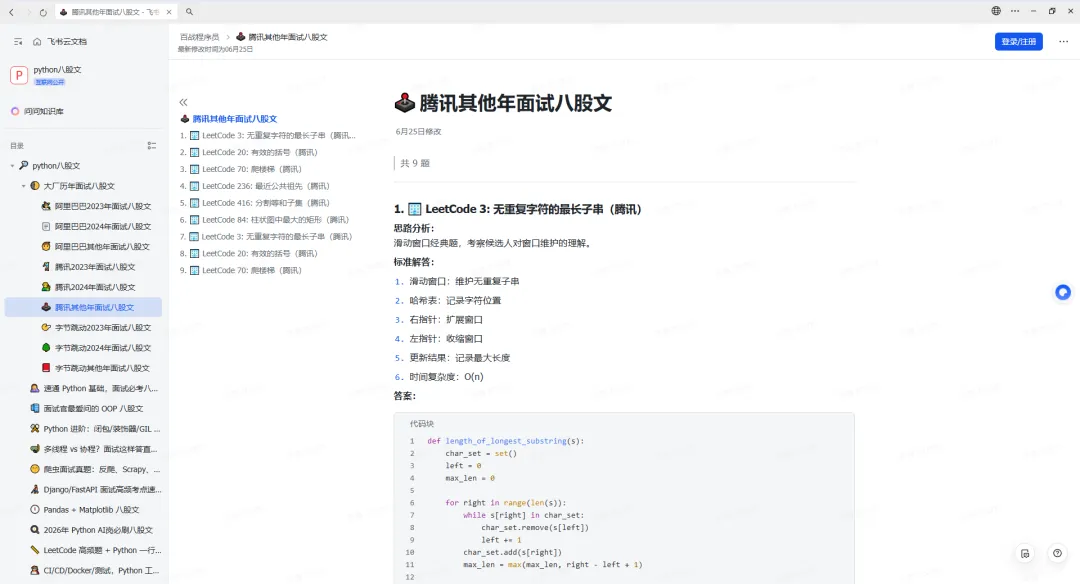
Task: Open 2026年 Python AI岗必刷八股文 document
Action: coord(98,530)
